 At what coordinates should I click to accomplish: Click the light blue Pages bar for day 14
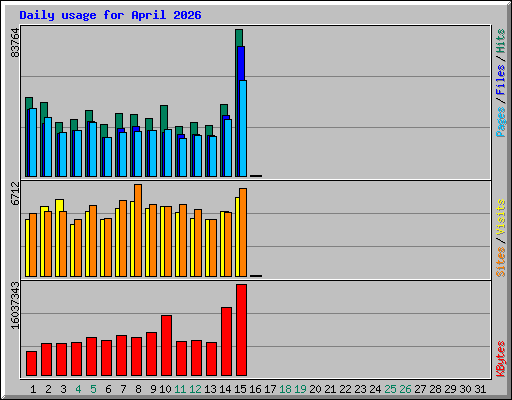(228, 148)
